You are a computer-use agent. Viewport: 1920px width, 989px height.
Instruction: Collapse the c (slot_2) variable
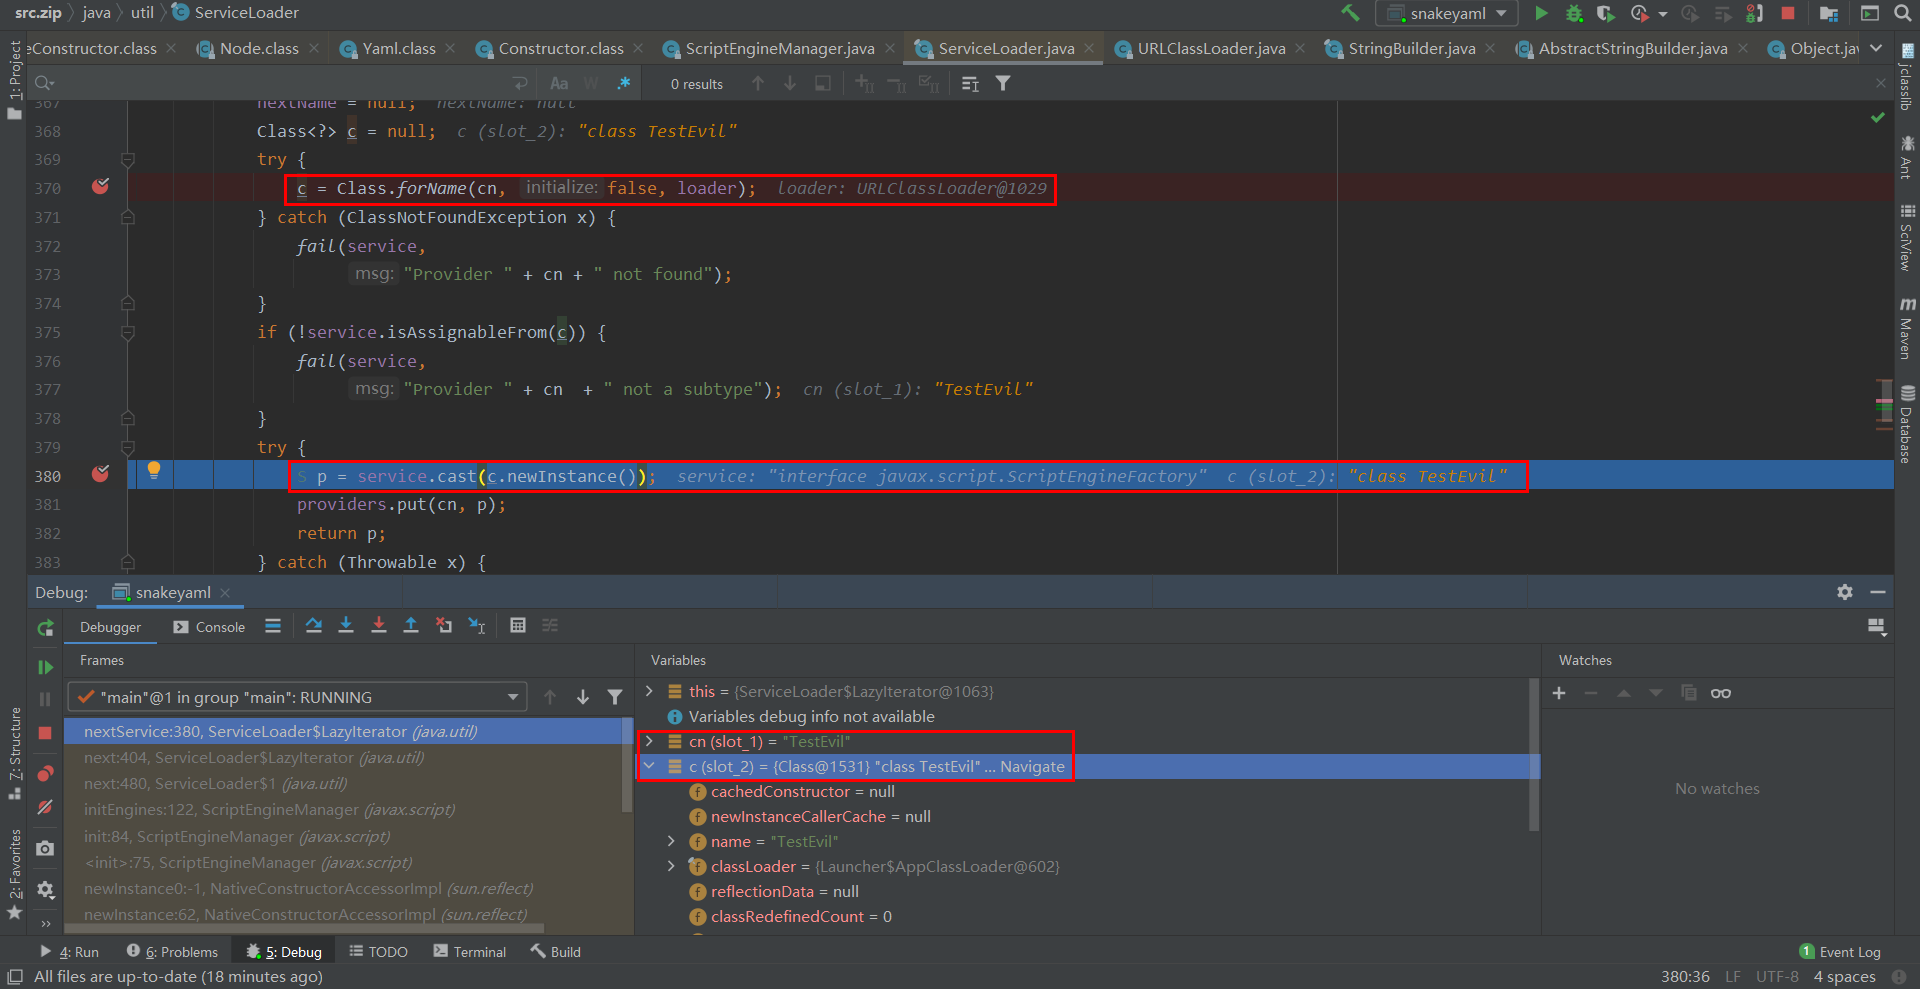click(649, 766)
